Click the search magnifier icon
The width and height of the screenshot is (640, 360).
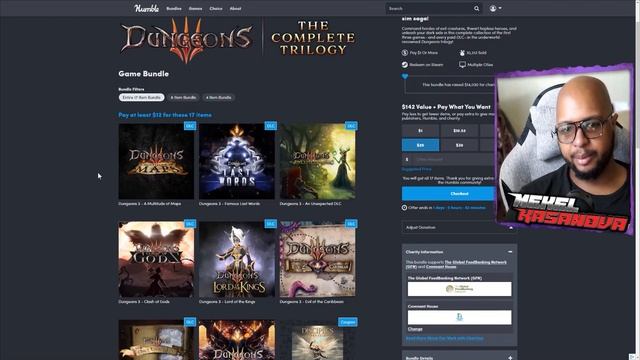pyautogui.click(x=477, y=9)
